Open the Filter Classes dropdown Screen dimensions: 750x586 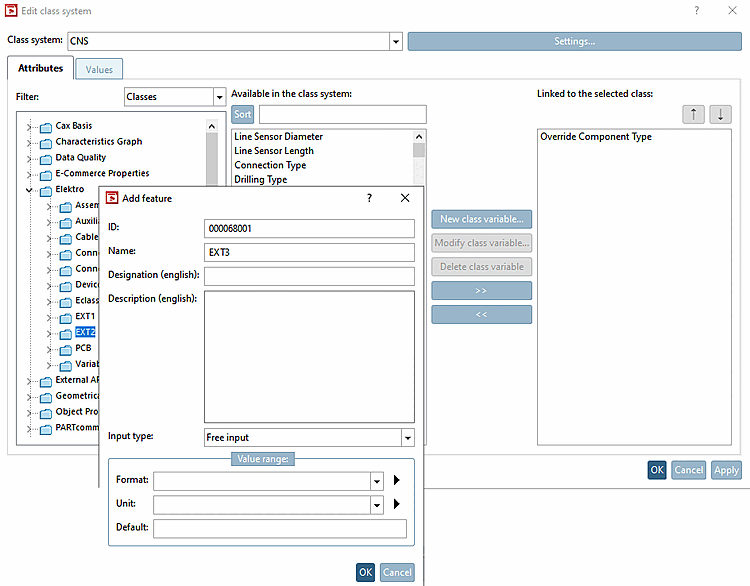point(219,97)
